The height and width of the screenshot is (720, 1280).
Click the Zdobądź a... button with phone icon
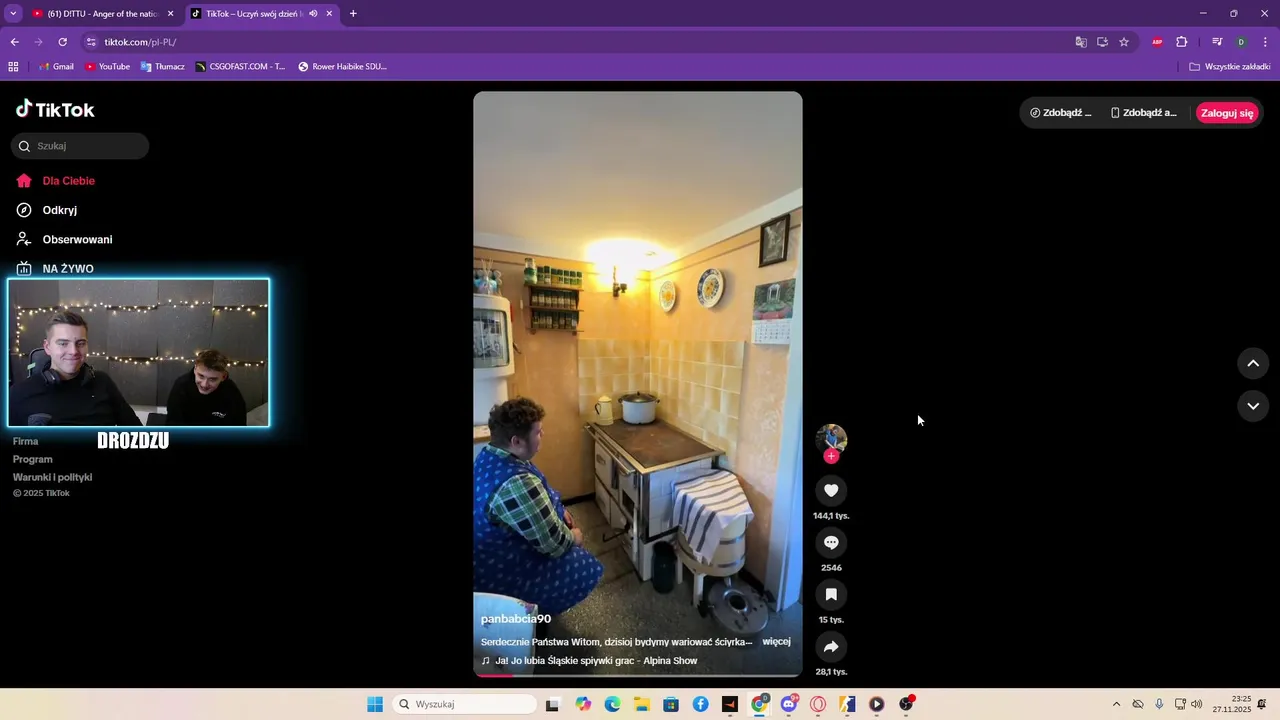click(1144, 113)
